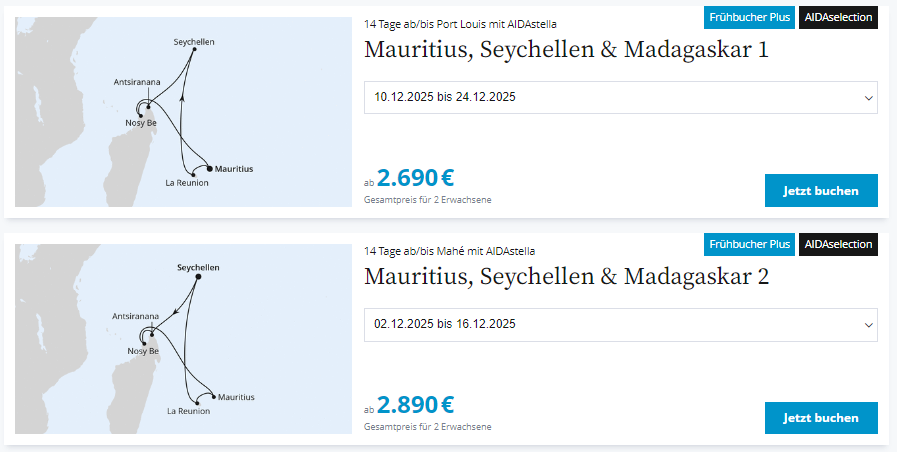
Task: Click AIDAselection badge on Madagaskar 1 cruise
Action: 838,17
